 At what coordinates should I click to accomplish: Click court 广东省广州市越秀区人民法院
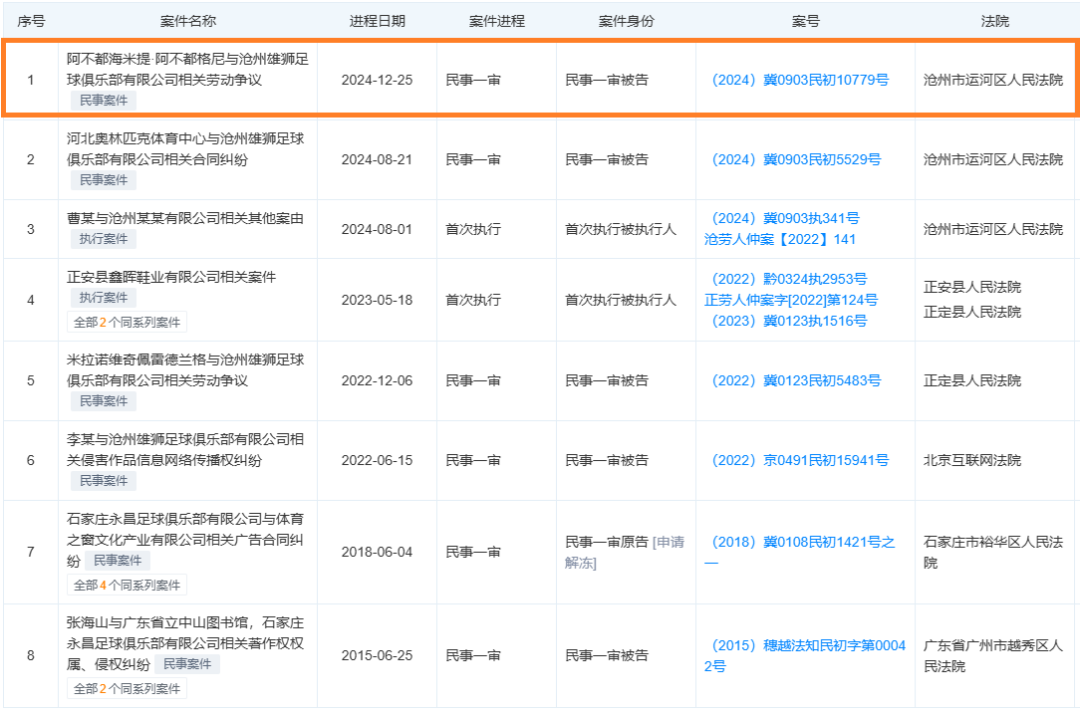click(993, 656)
